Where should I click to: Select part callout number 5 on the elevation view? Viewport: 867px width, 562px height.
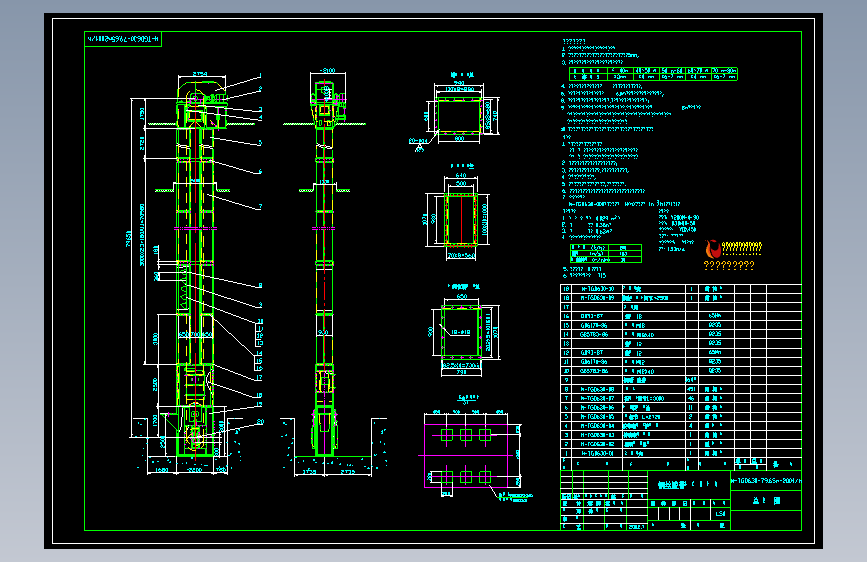(x=260, y=143)
